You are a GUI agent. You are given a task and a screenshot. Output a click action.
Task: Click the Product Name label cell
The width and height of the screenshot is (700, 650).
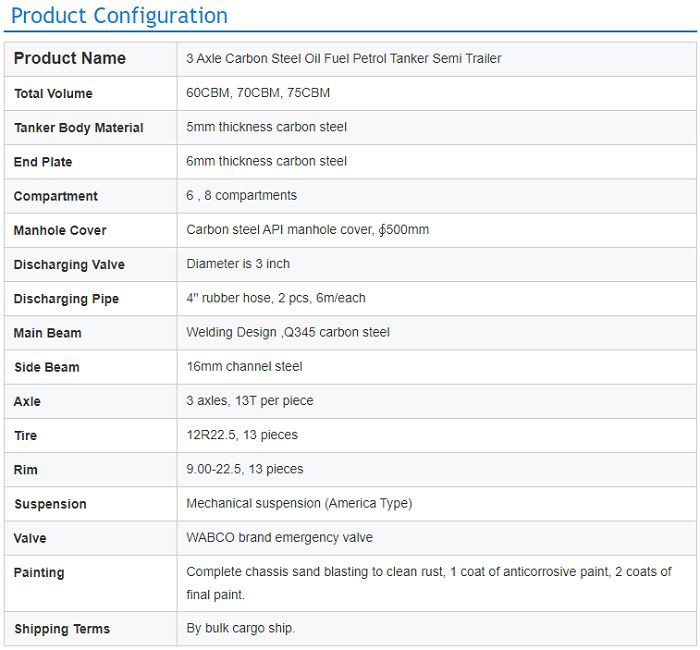tap(70, 58)
